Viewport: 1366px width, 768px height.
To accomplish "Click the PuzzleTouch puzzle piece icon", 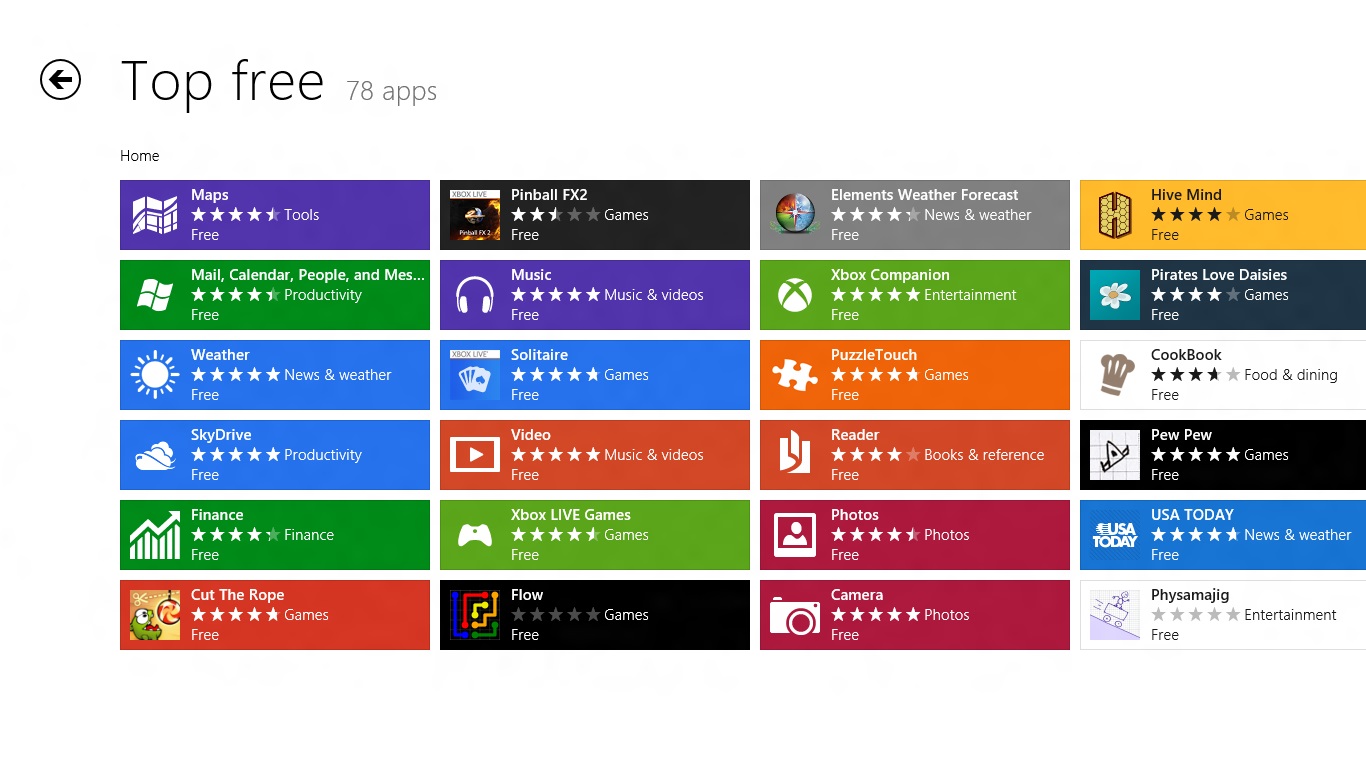I will click(795, 375).
